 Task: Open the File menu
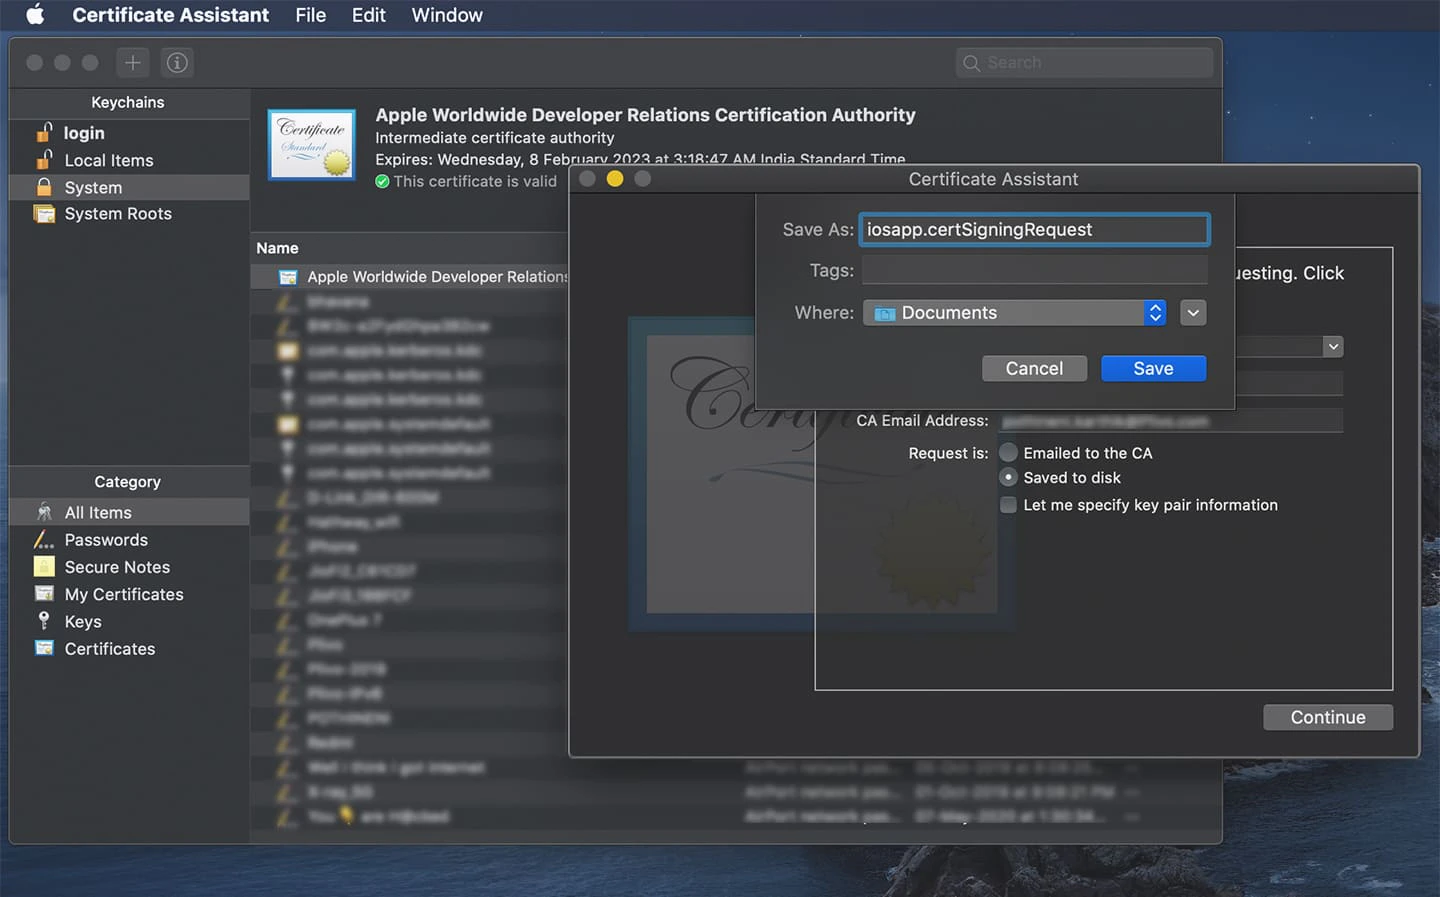310,15
